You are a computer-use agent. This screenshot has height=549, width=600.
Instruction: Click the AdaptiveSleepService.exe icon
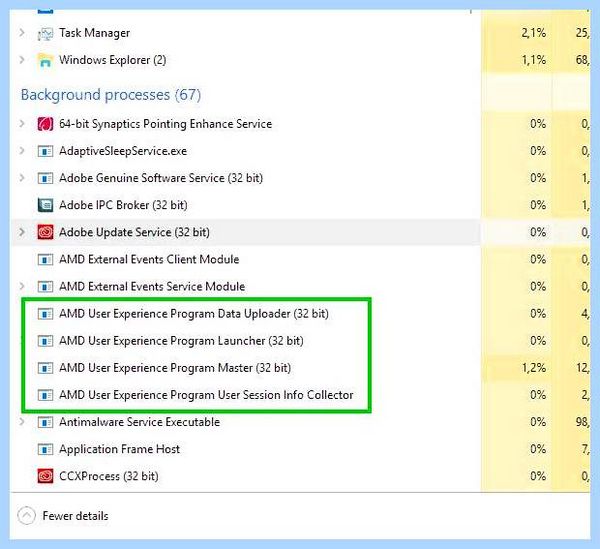[x=45, y=151]
